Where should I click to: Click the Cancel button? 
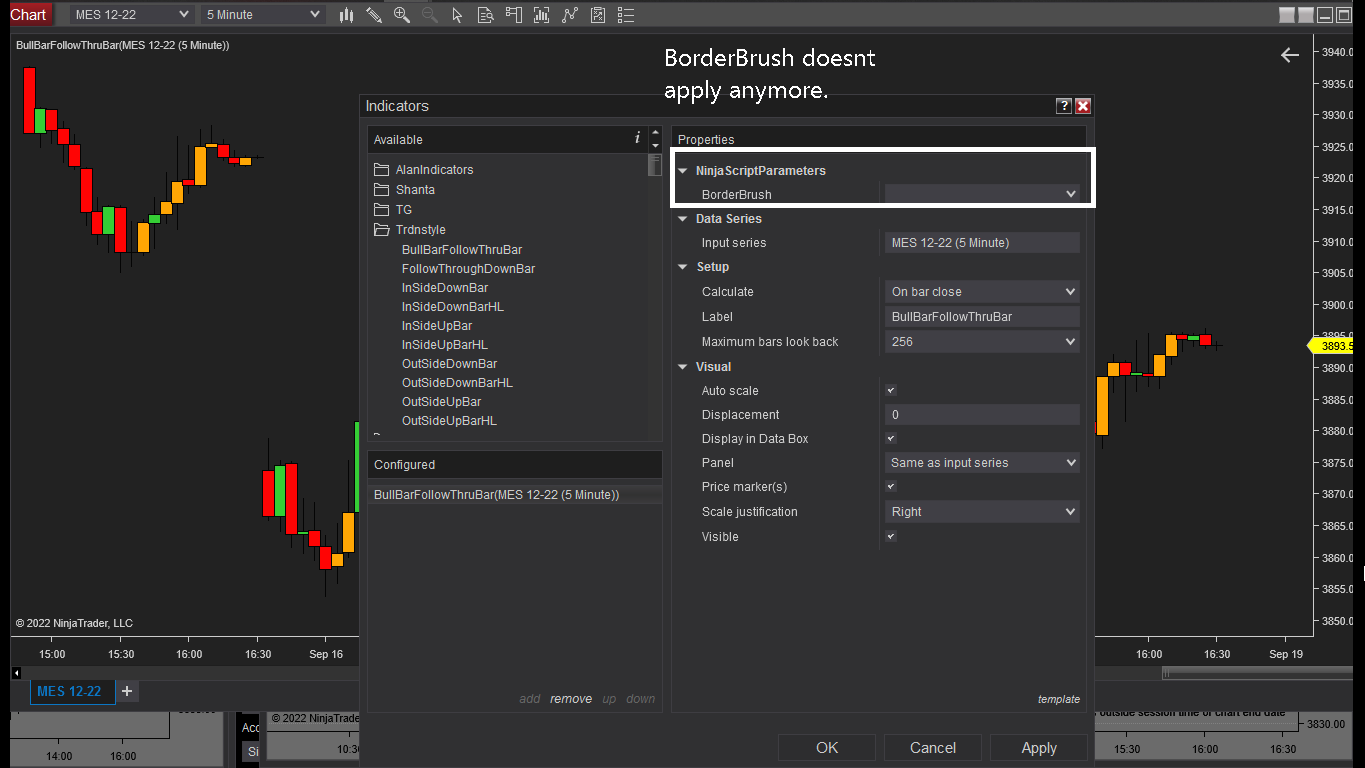click(x=933, y=748)
